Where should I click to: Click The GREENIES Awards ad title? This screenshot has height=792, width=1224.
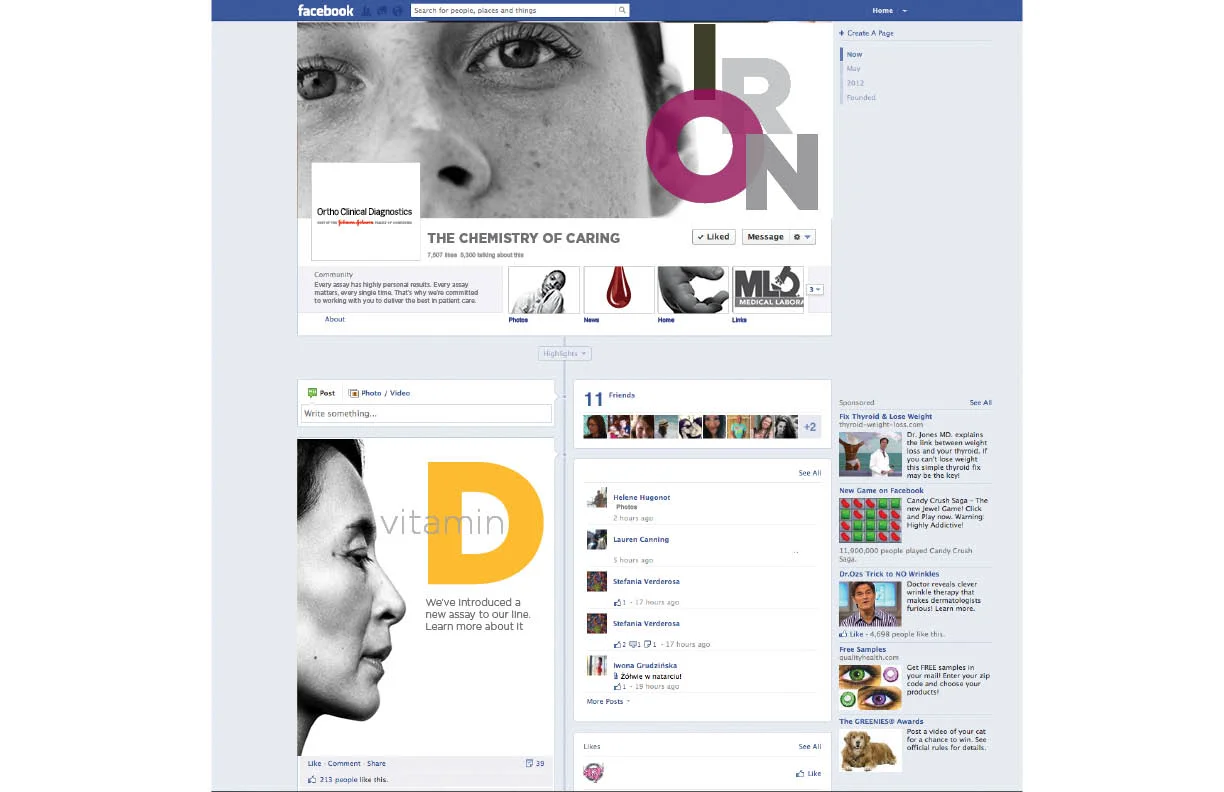tap(881, 722)
